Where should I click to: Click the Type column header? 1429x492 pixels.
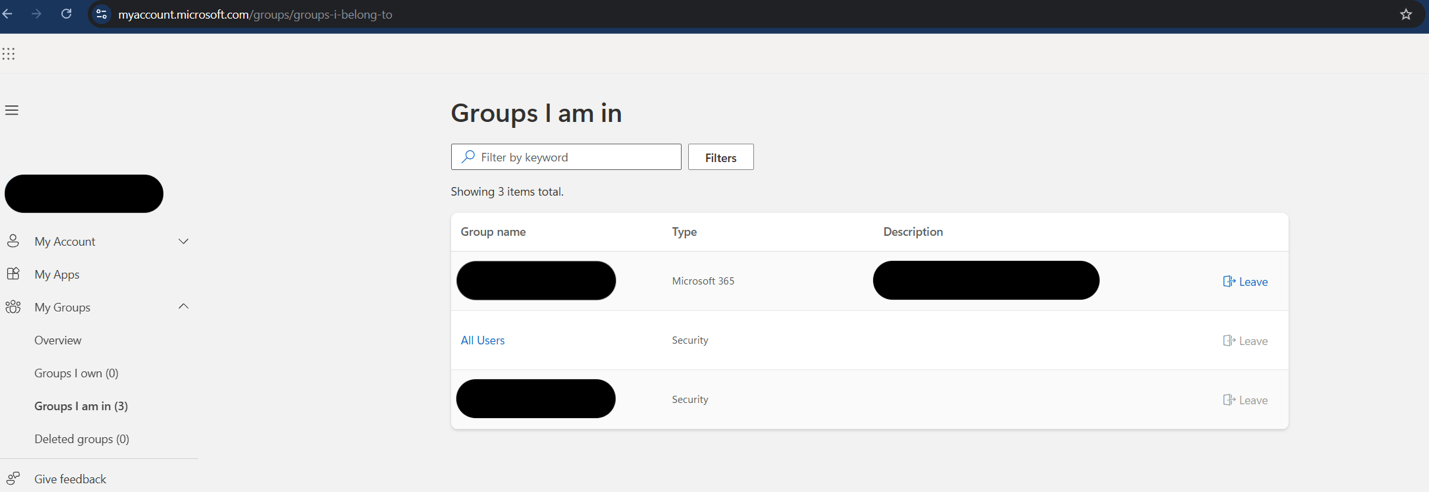pyautogui.click(x=684, y=232)
